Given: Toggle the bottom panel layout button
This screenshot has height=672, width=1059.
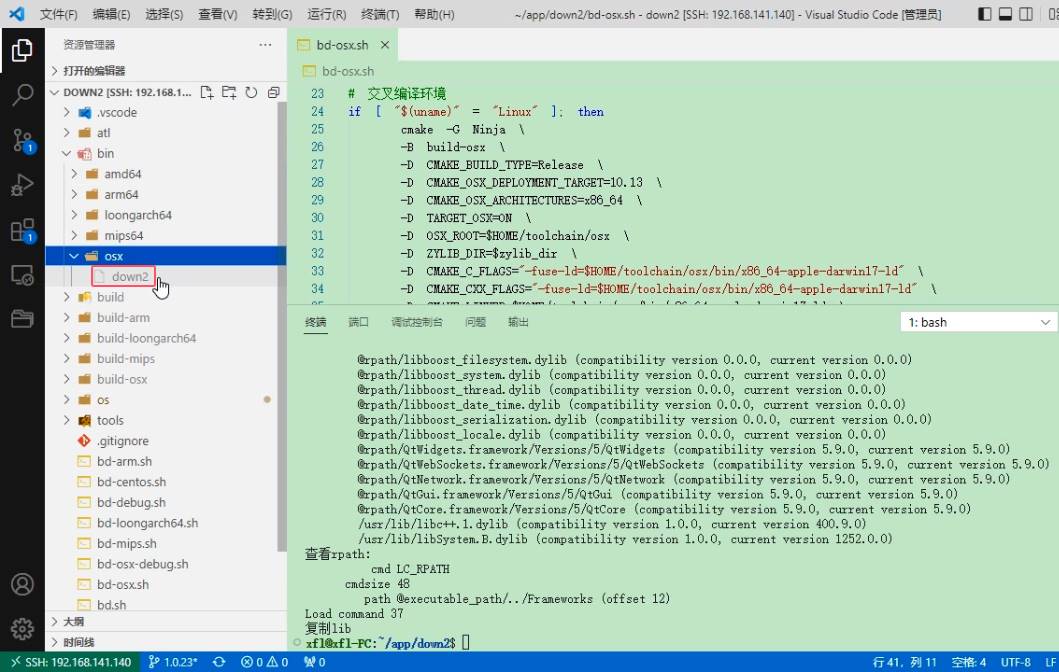Looking at the screenshot, I should pyautogui.click(x=1005, y=14).
